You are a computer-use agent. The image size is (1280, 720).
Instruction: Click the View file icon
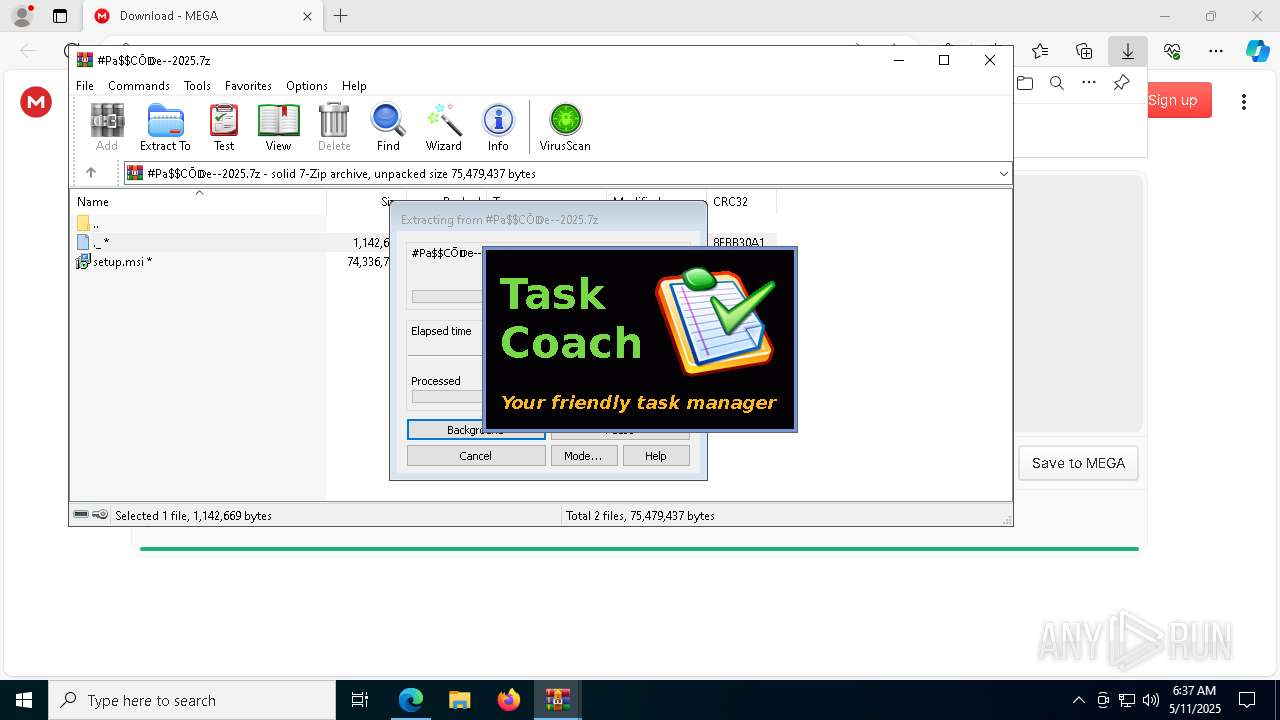pos(278,127)
